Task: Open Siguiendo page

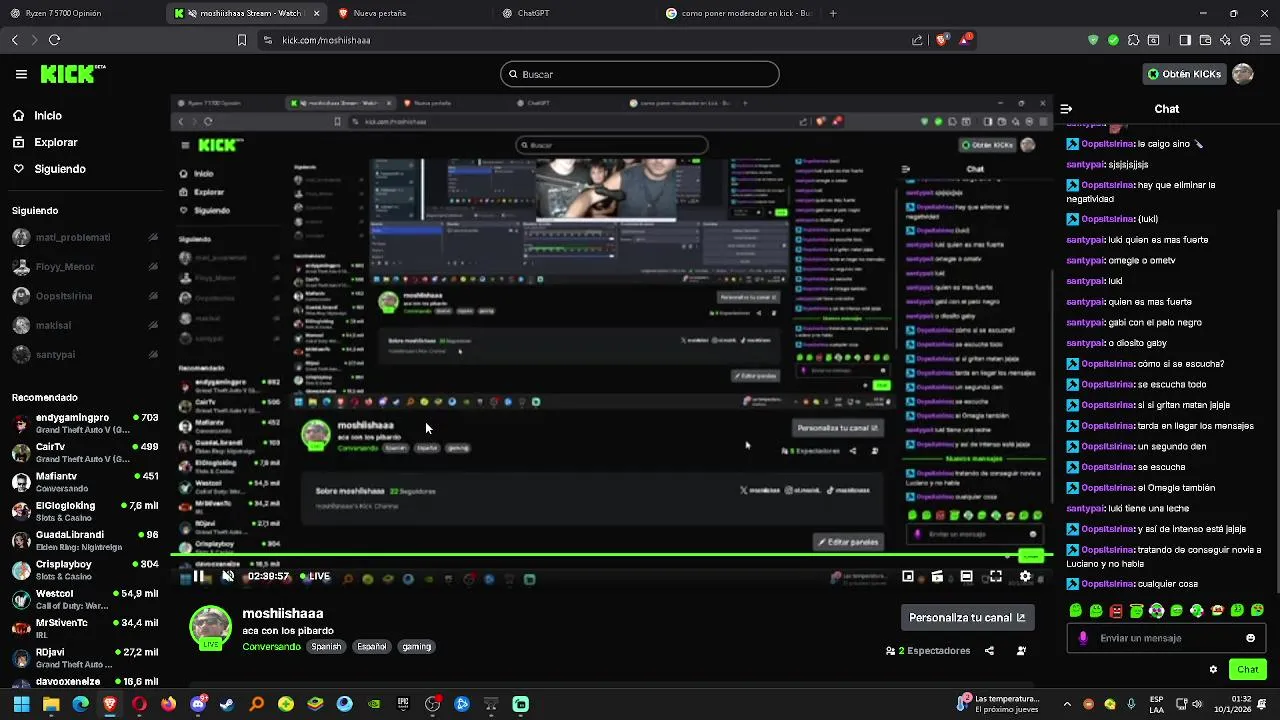Action: point(48,169)
